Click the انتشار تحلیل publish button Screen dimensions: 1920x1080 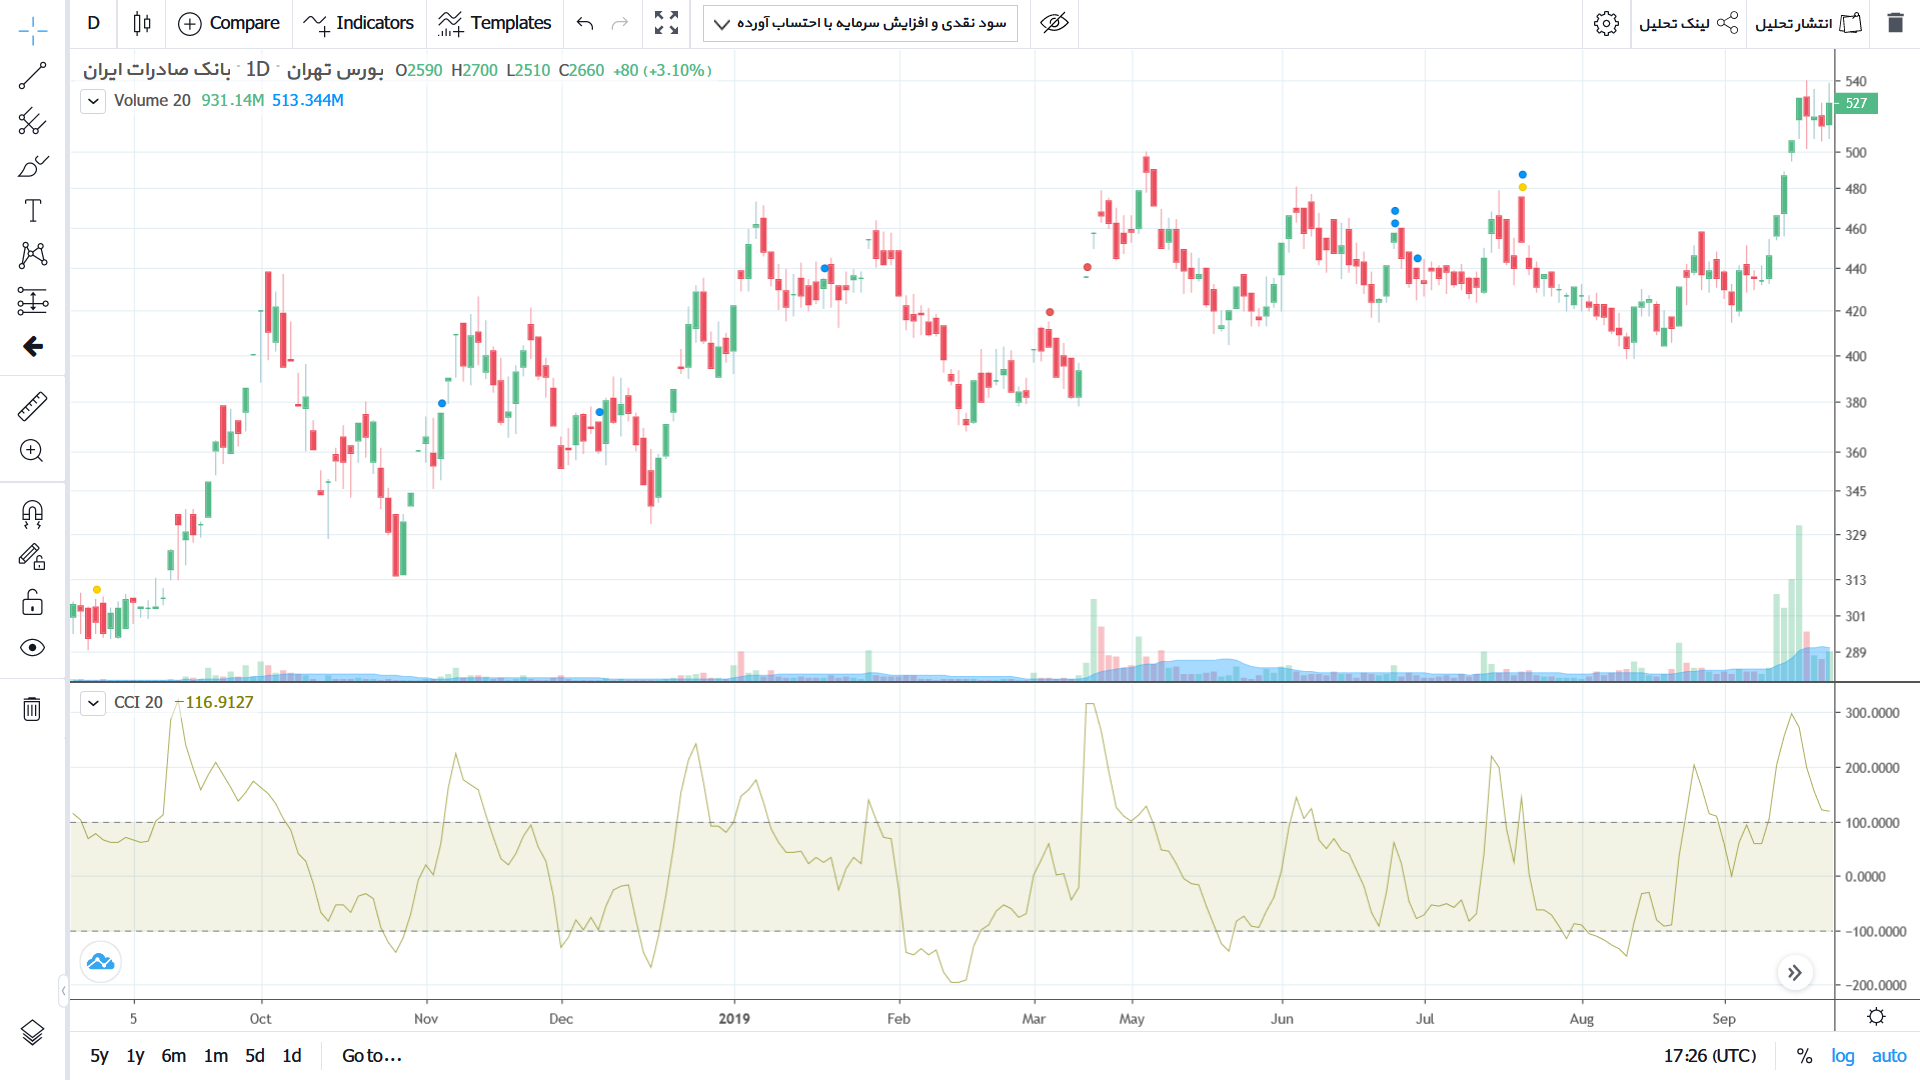click(1809, 23)
